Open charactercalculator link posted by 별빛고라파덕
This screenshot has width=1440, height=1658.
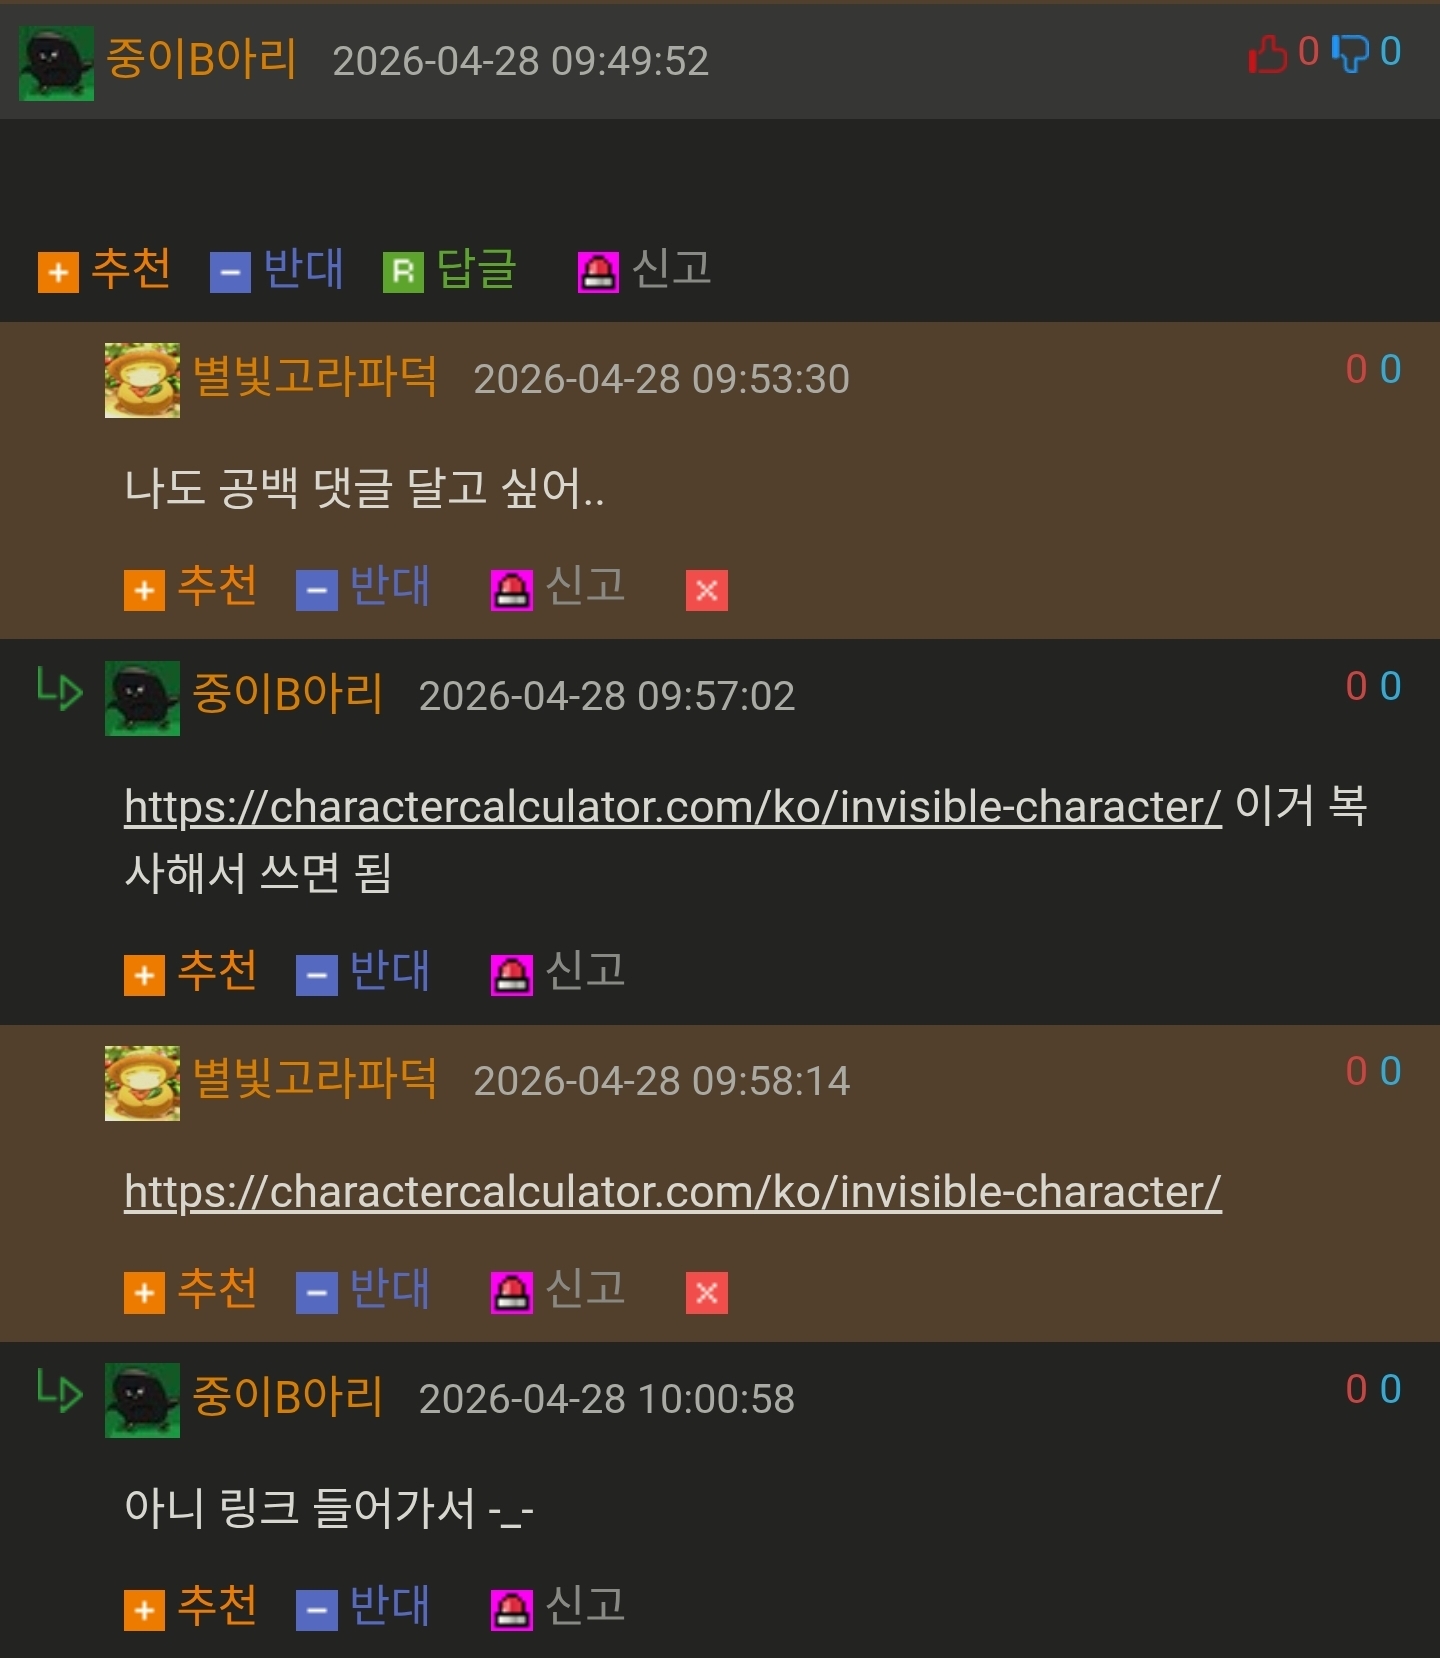pos(673,1191)
